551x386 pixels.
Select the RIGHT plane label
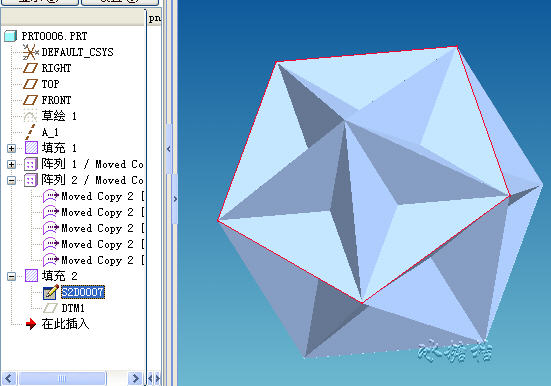(x=56, y=68)
